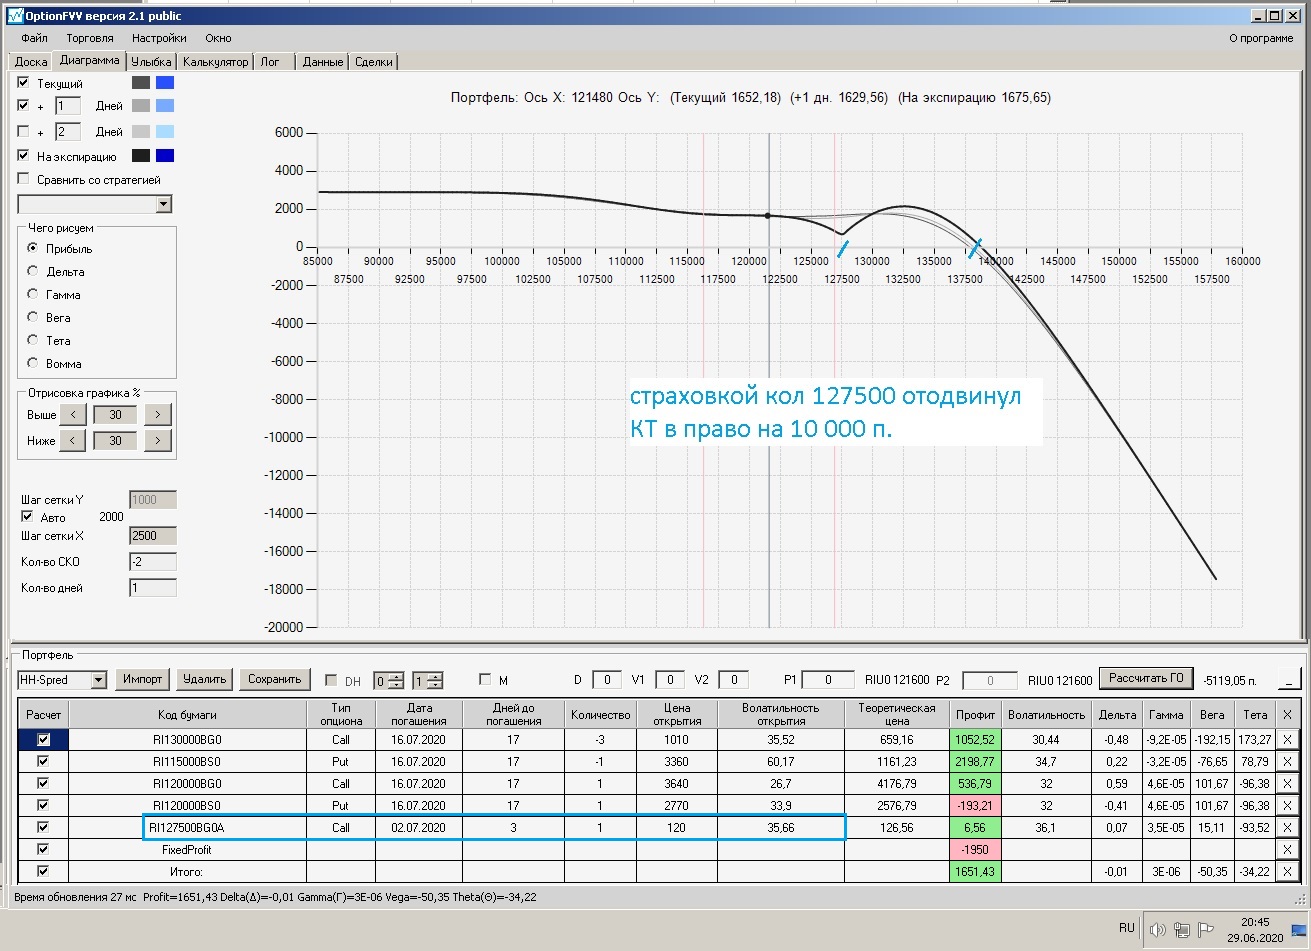
Task: Enable the +2 Дней curve checkbox
Action: pos(24,132)
